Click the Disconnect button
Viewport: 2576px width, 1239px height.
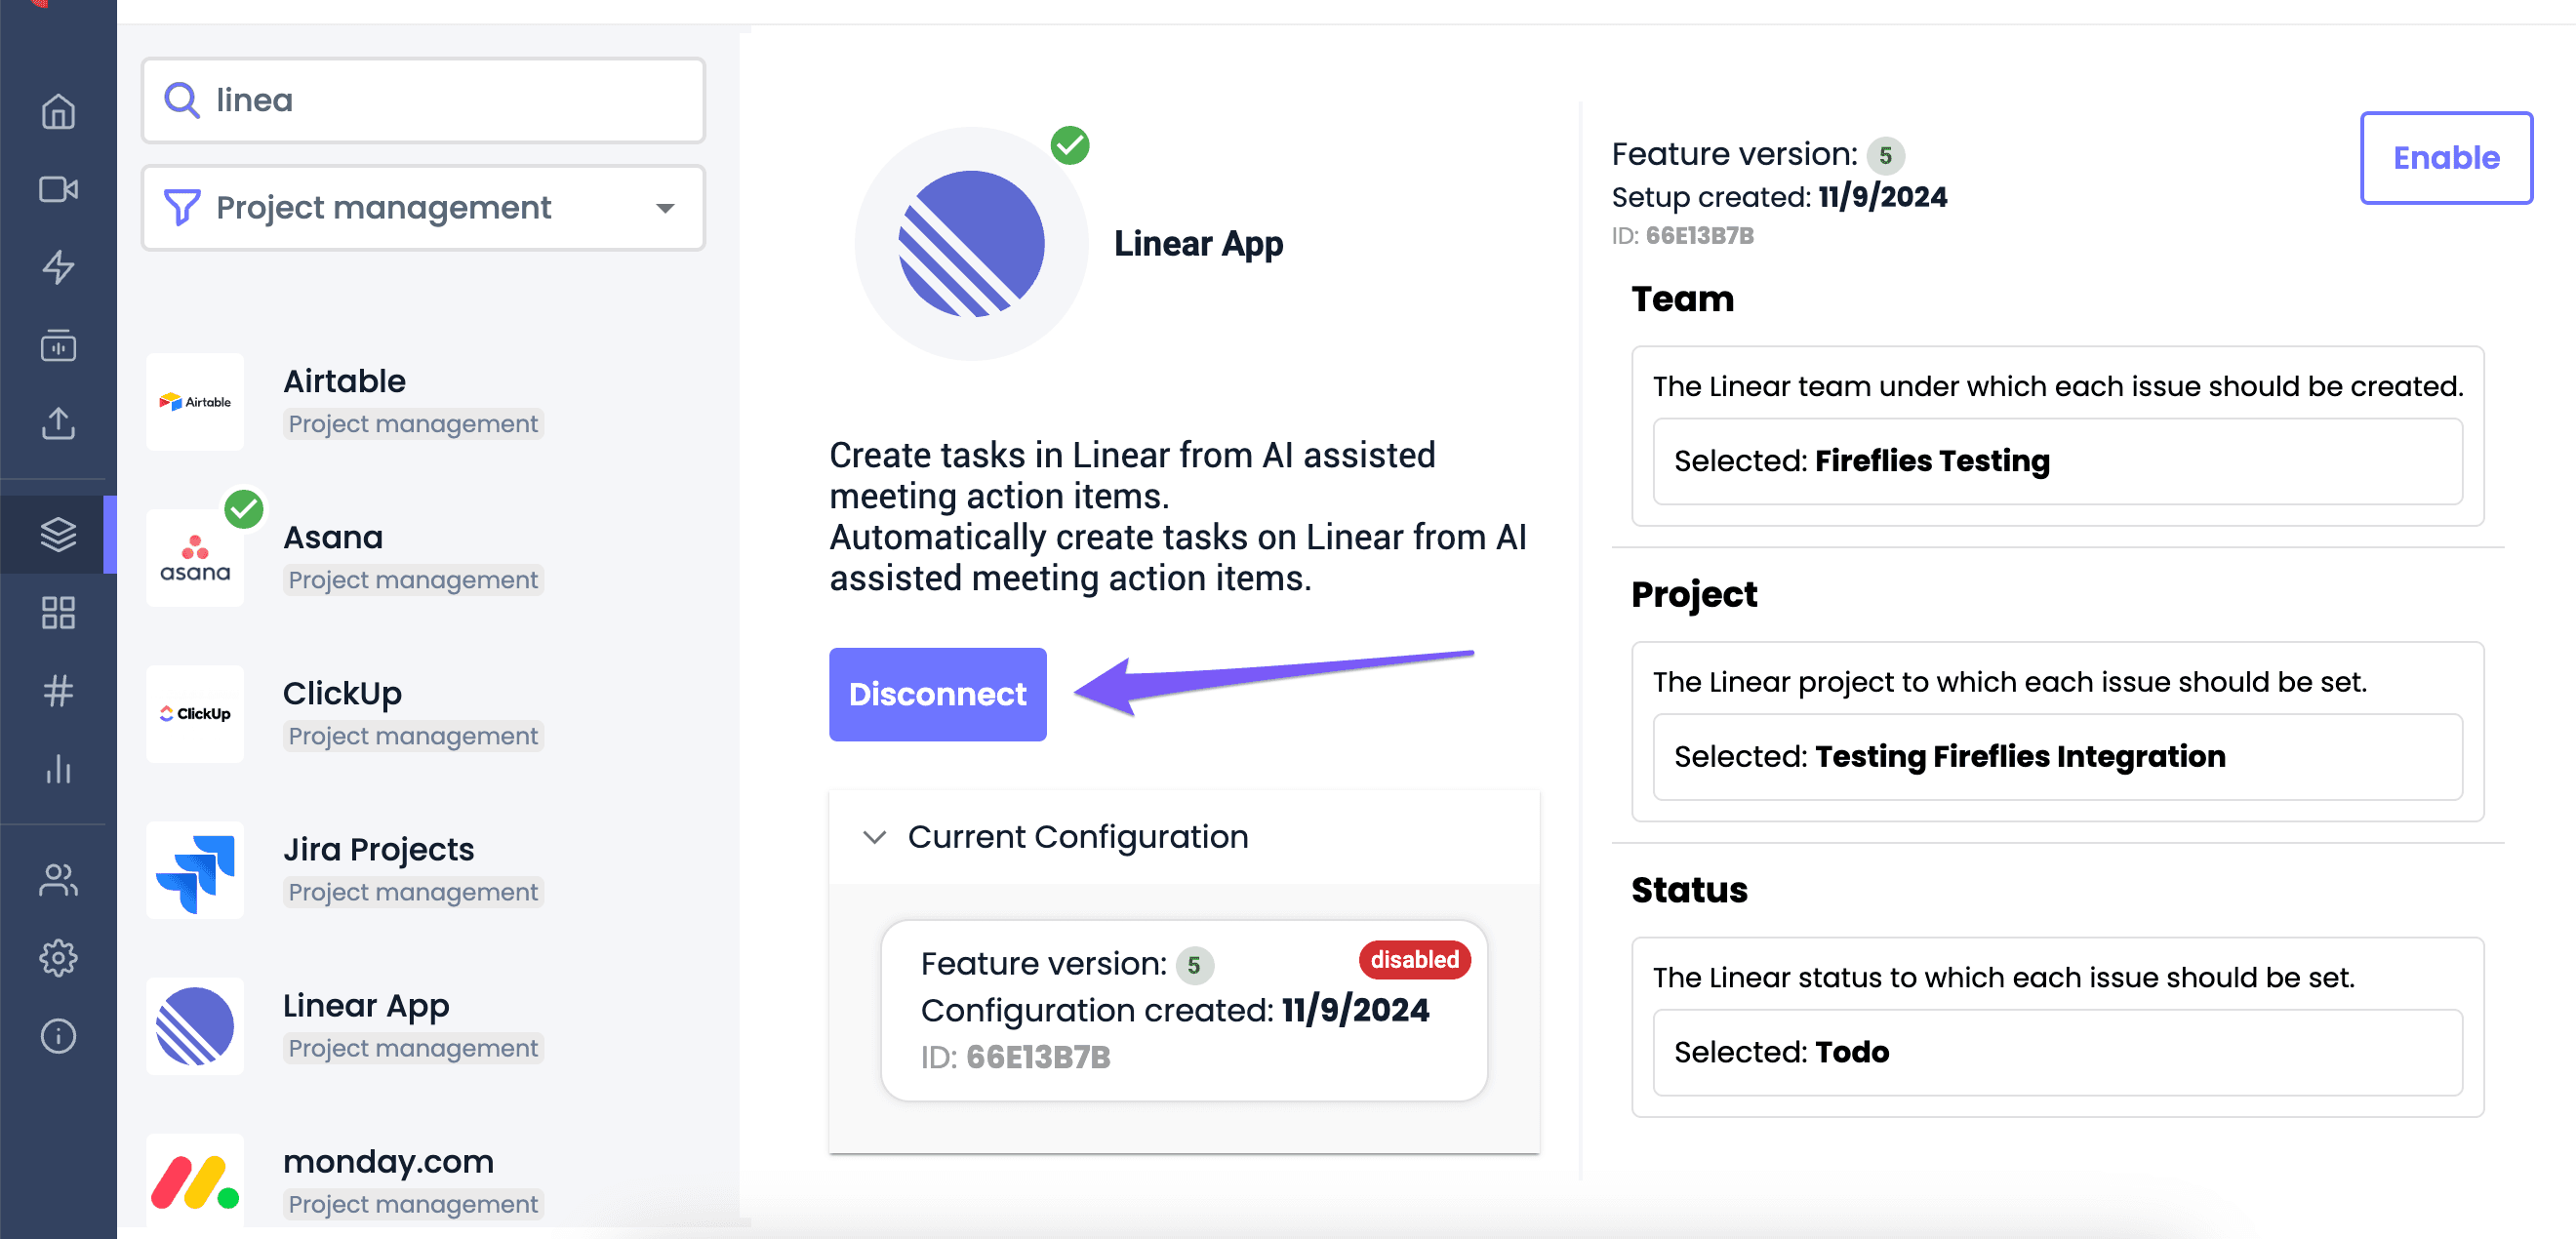pyautogui.click(x=937, y=694)
